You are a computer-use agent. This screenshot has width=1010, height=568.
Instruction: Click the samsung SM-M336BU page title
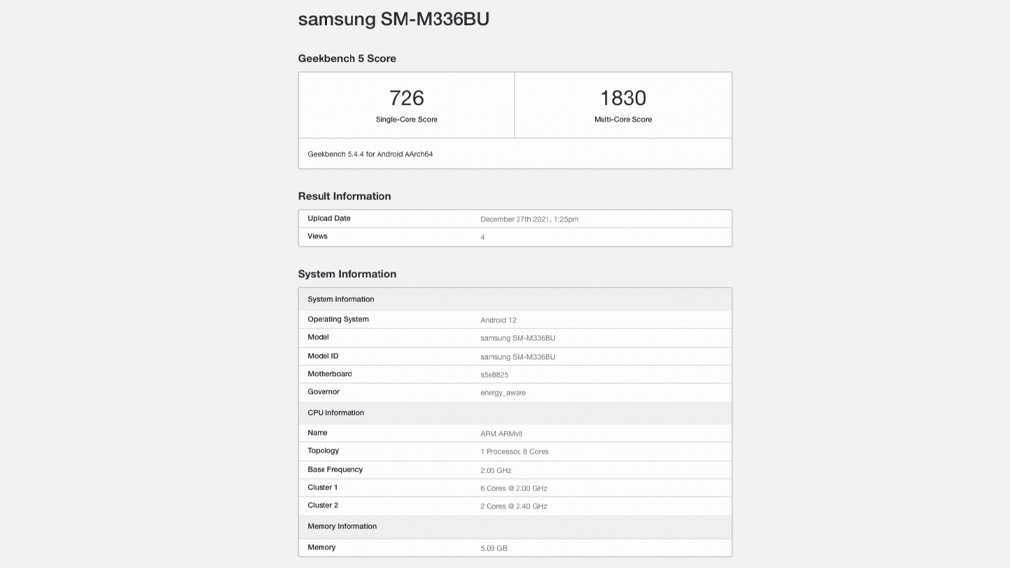[x=393, y=19]
